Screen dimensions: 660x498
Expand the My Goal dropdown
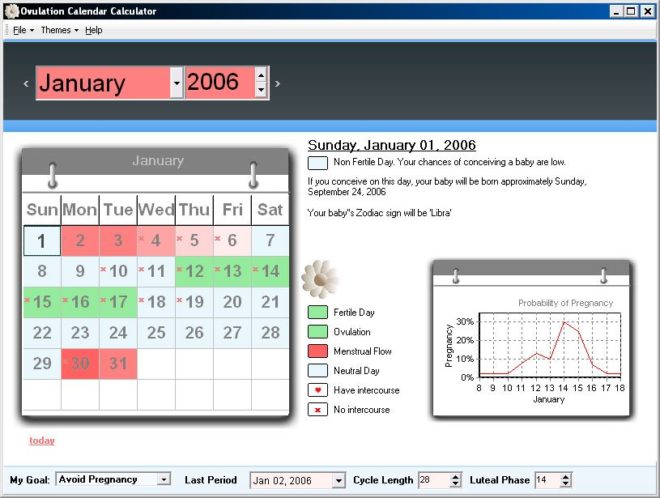click(164, 480)
